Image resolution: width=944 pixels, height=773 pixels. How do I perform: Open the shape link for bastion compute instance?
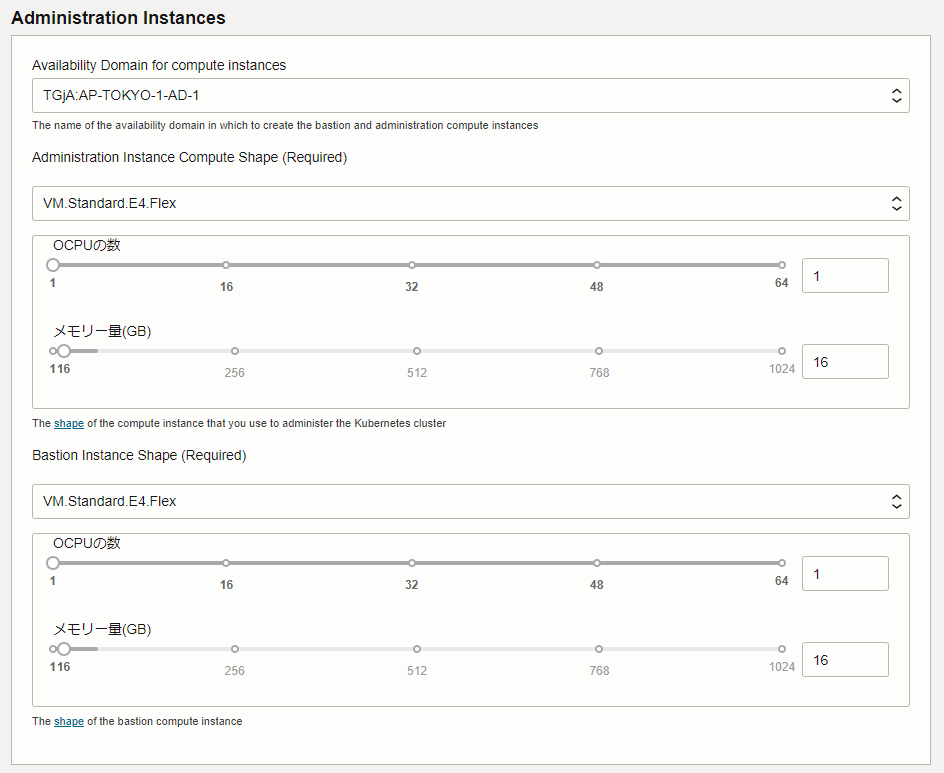pyautogui.click(x=69, y=721)
